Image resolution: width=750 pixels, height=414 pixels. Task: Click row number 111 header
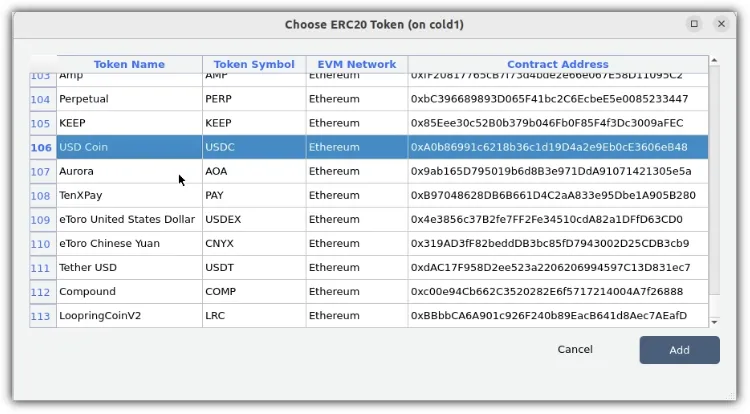click(x=43, y=267)
